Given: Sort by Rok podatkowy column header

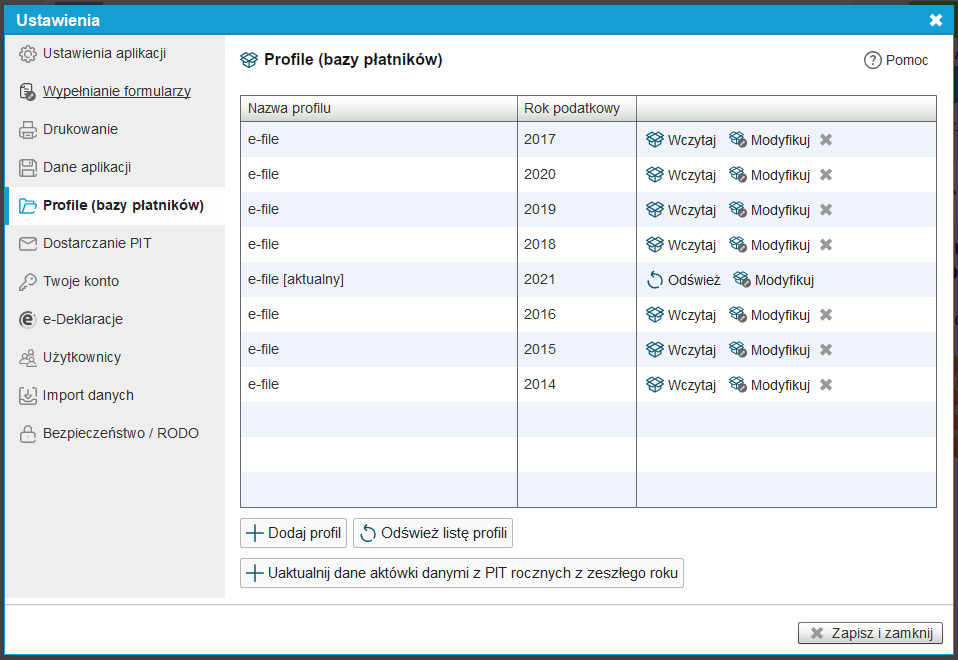Looking at the screenshot, I should point(572,108).
